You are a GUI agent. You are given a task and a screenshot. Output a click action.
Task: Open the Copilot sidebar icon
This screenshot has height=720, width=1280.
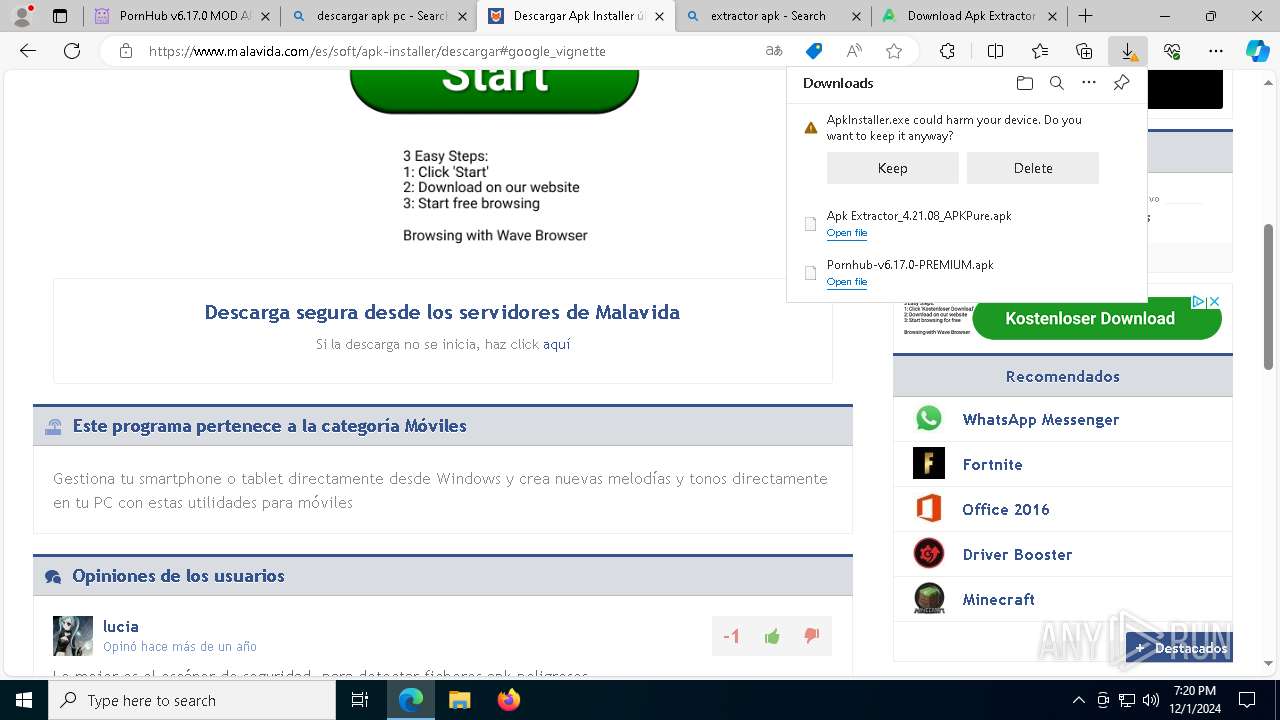click(x=1257, y=51)
